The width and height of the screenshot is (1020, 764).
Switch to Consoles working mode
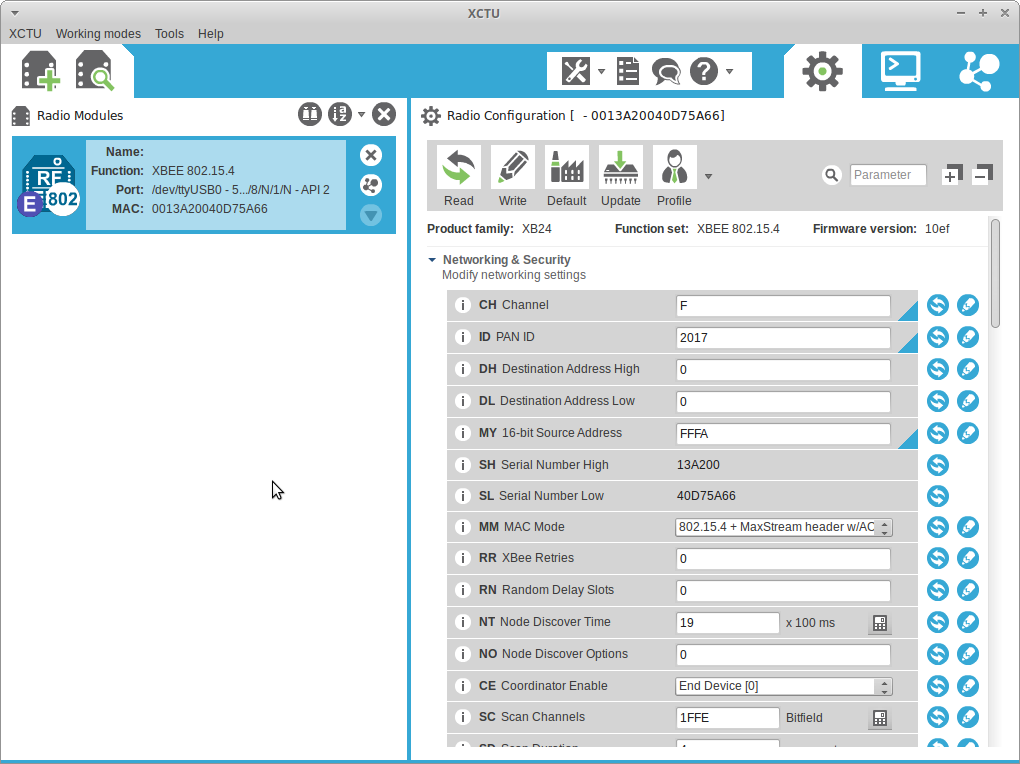tap(901, 71)
